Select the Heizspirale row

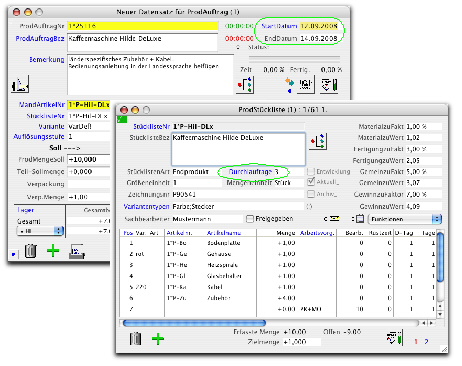[279, 265]
